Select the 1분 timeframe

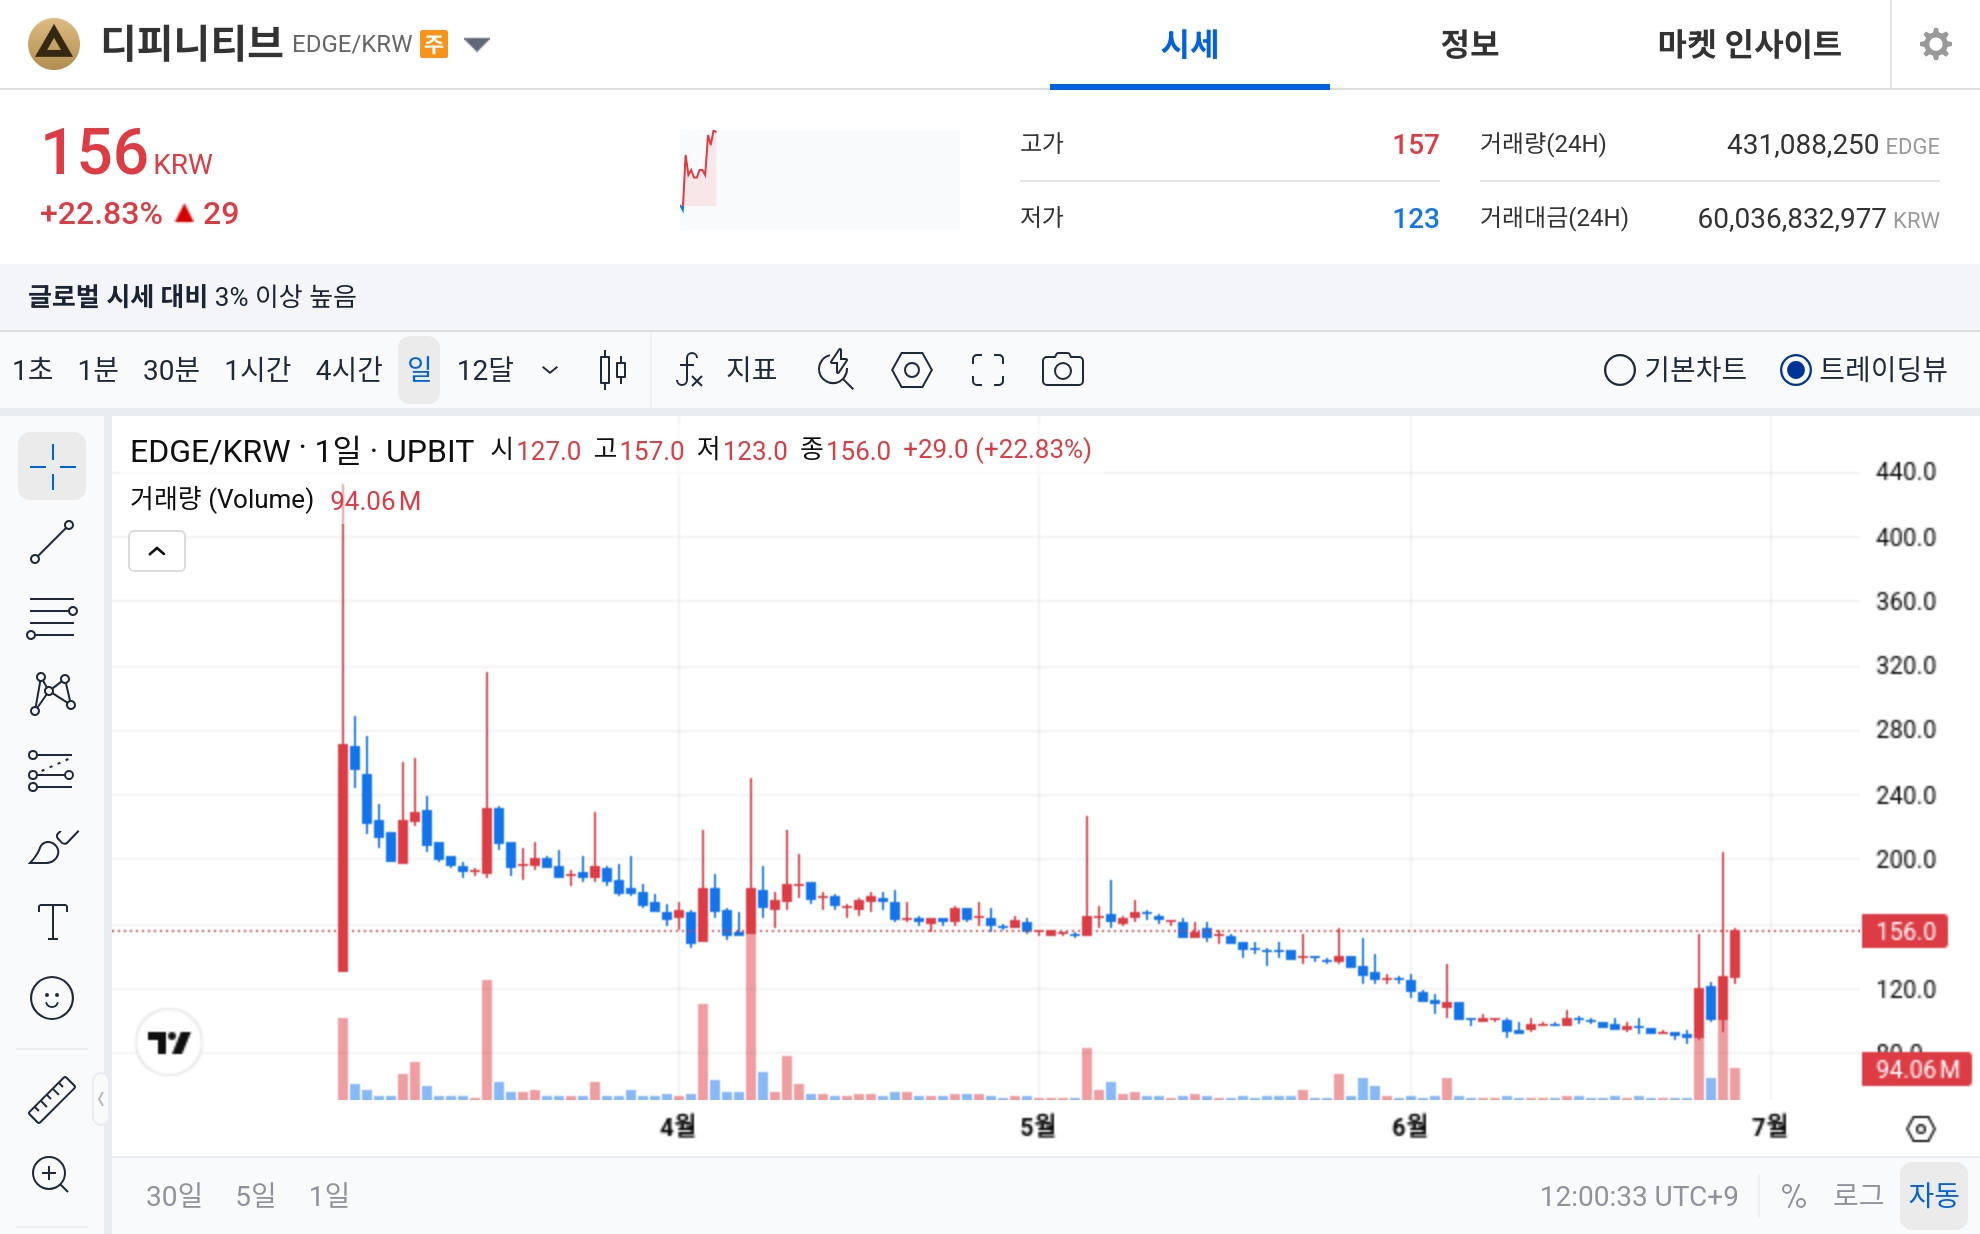click(x=98, y=370)
